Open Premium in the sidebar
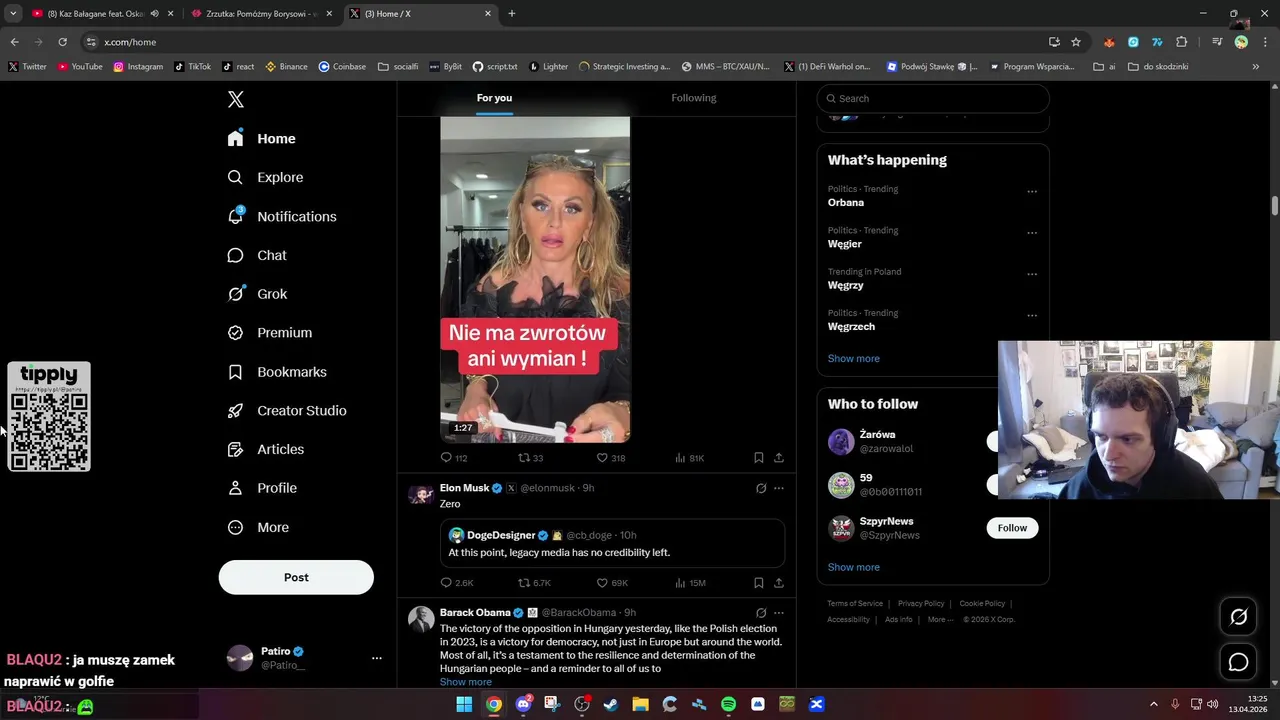The image size is (1280, 720). (270, 333)
